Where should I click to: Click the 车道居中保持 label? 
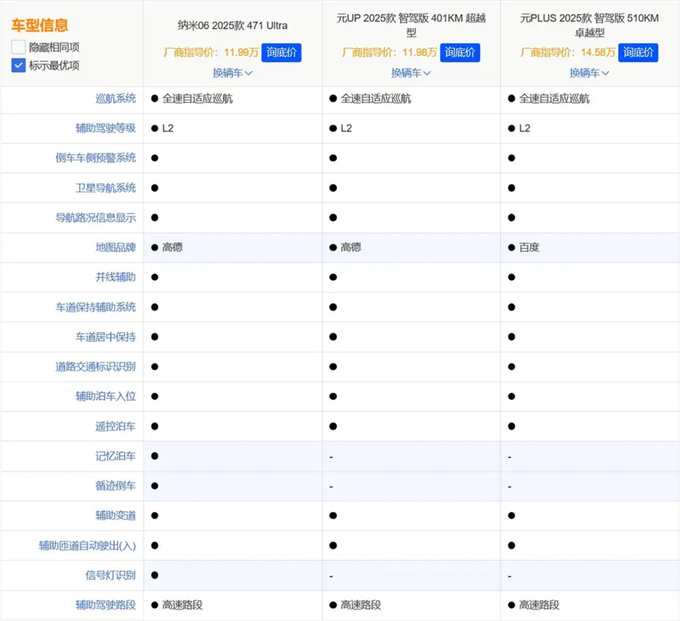106,337
